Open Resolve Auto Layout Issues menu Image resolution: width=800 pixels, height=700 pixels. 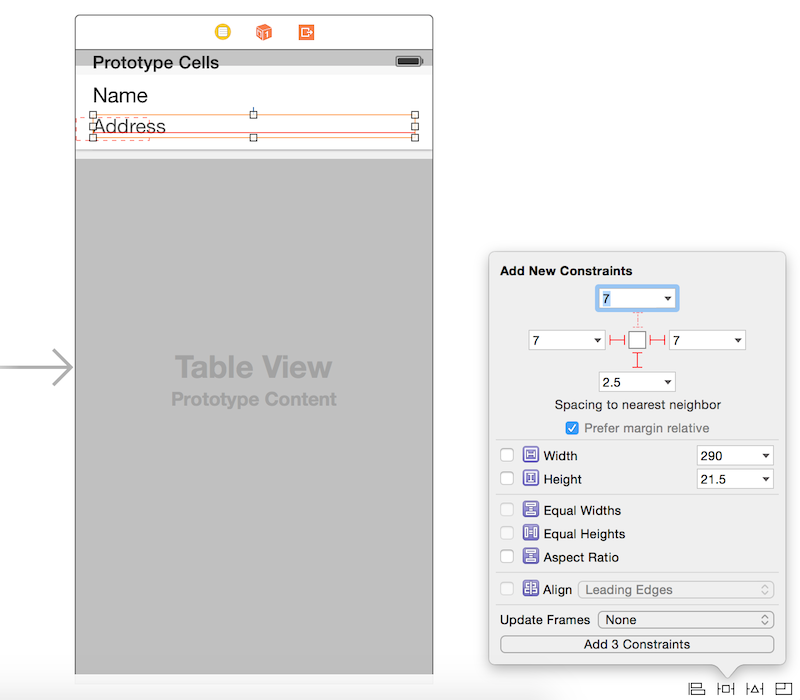[x=755, y=688]
